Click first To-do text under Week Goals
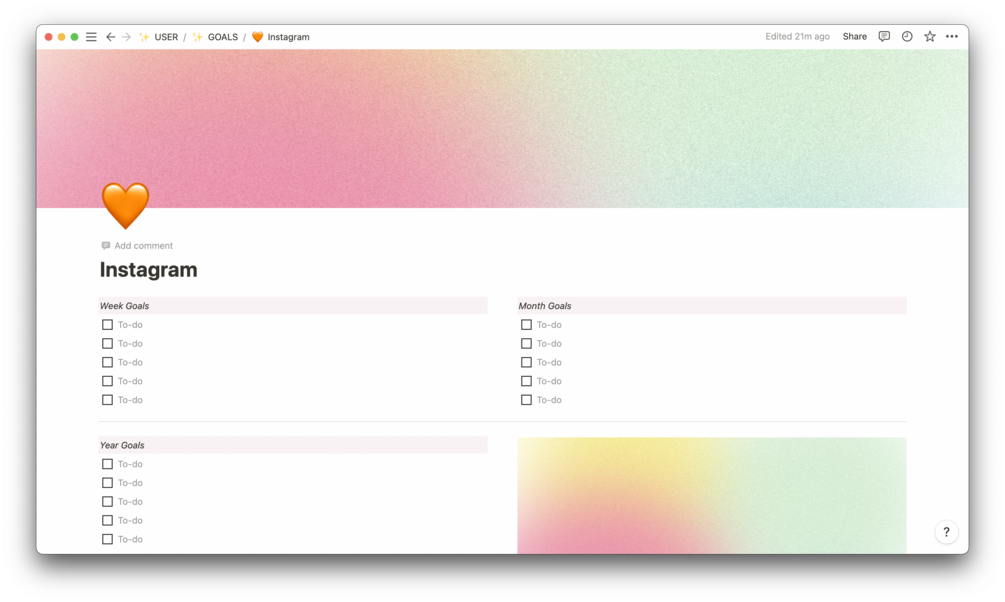The width and height of the screenshot is (1005, 602). pos(130,325)
